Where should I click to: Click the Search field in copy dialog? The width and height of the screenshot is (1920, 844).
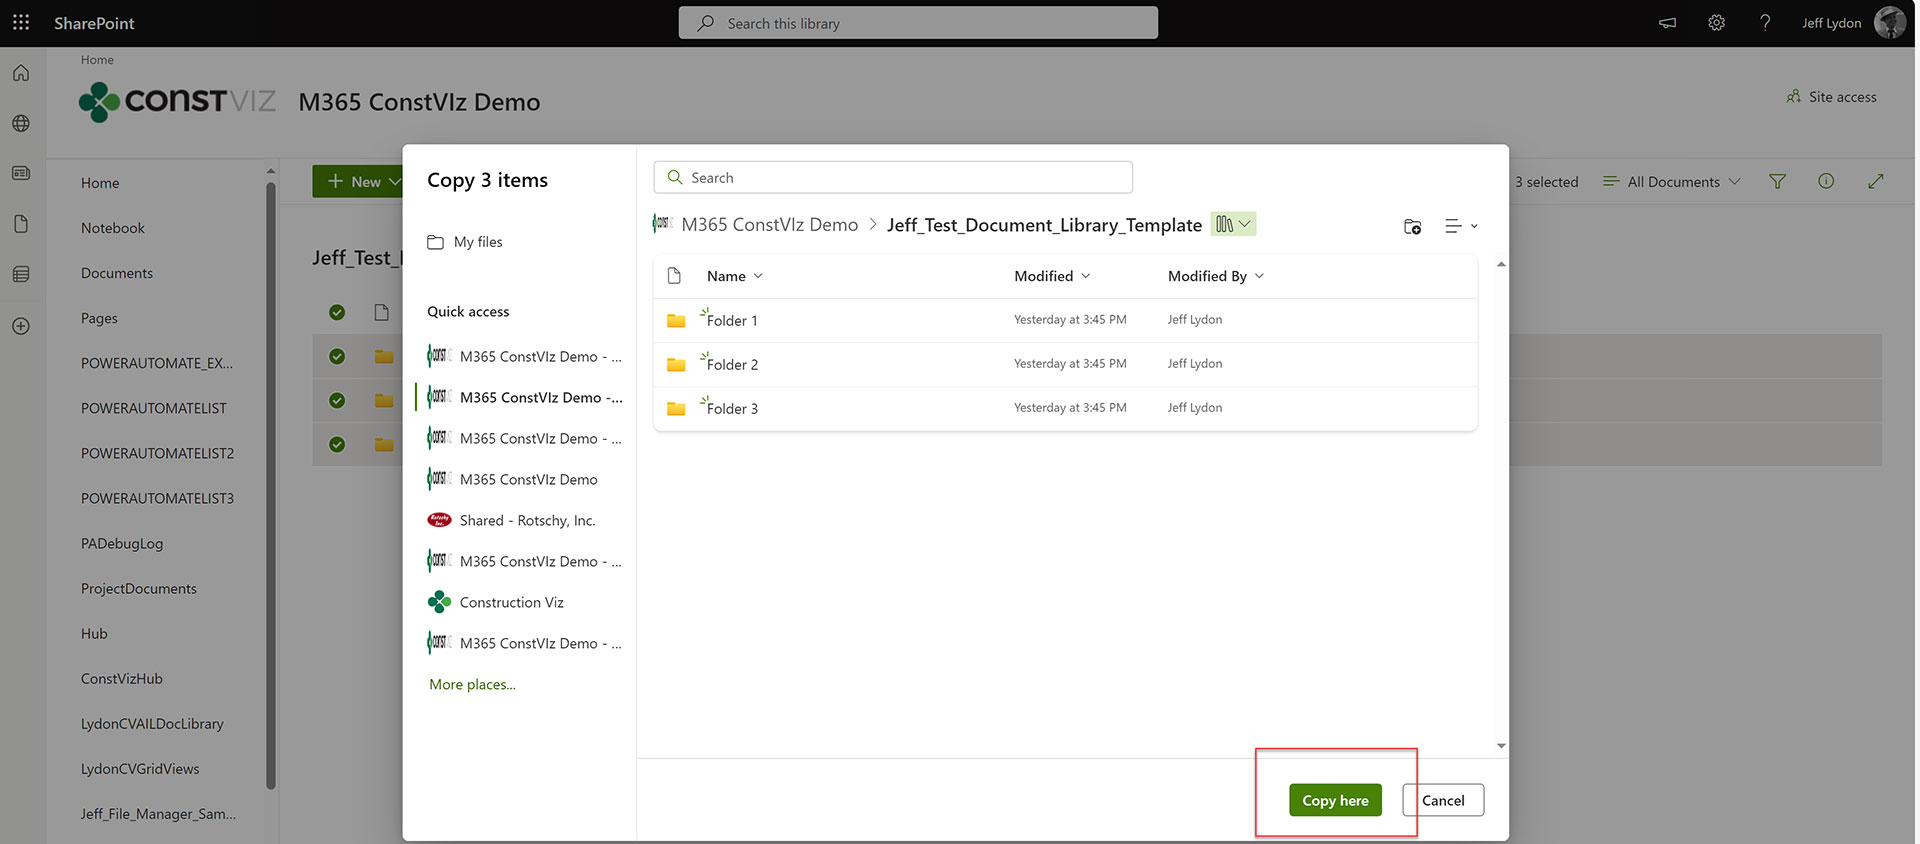(x=893, y=177)
